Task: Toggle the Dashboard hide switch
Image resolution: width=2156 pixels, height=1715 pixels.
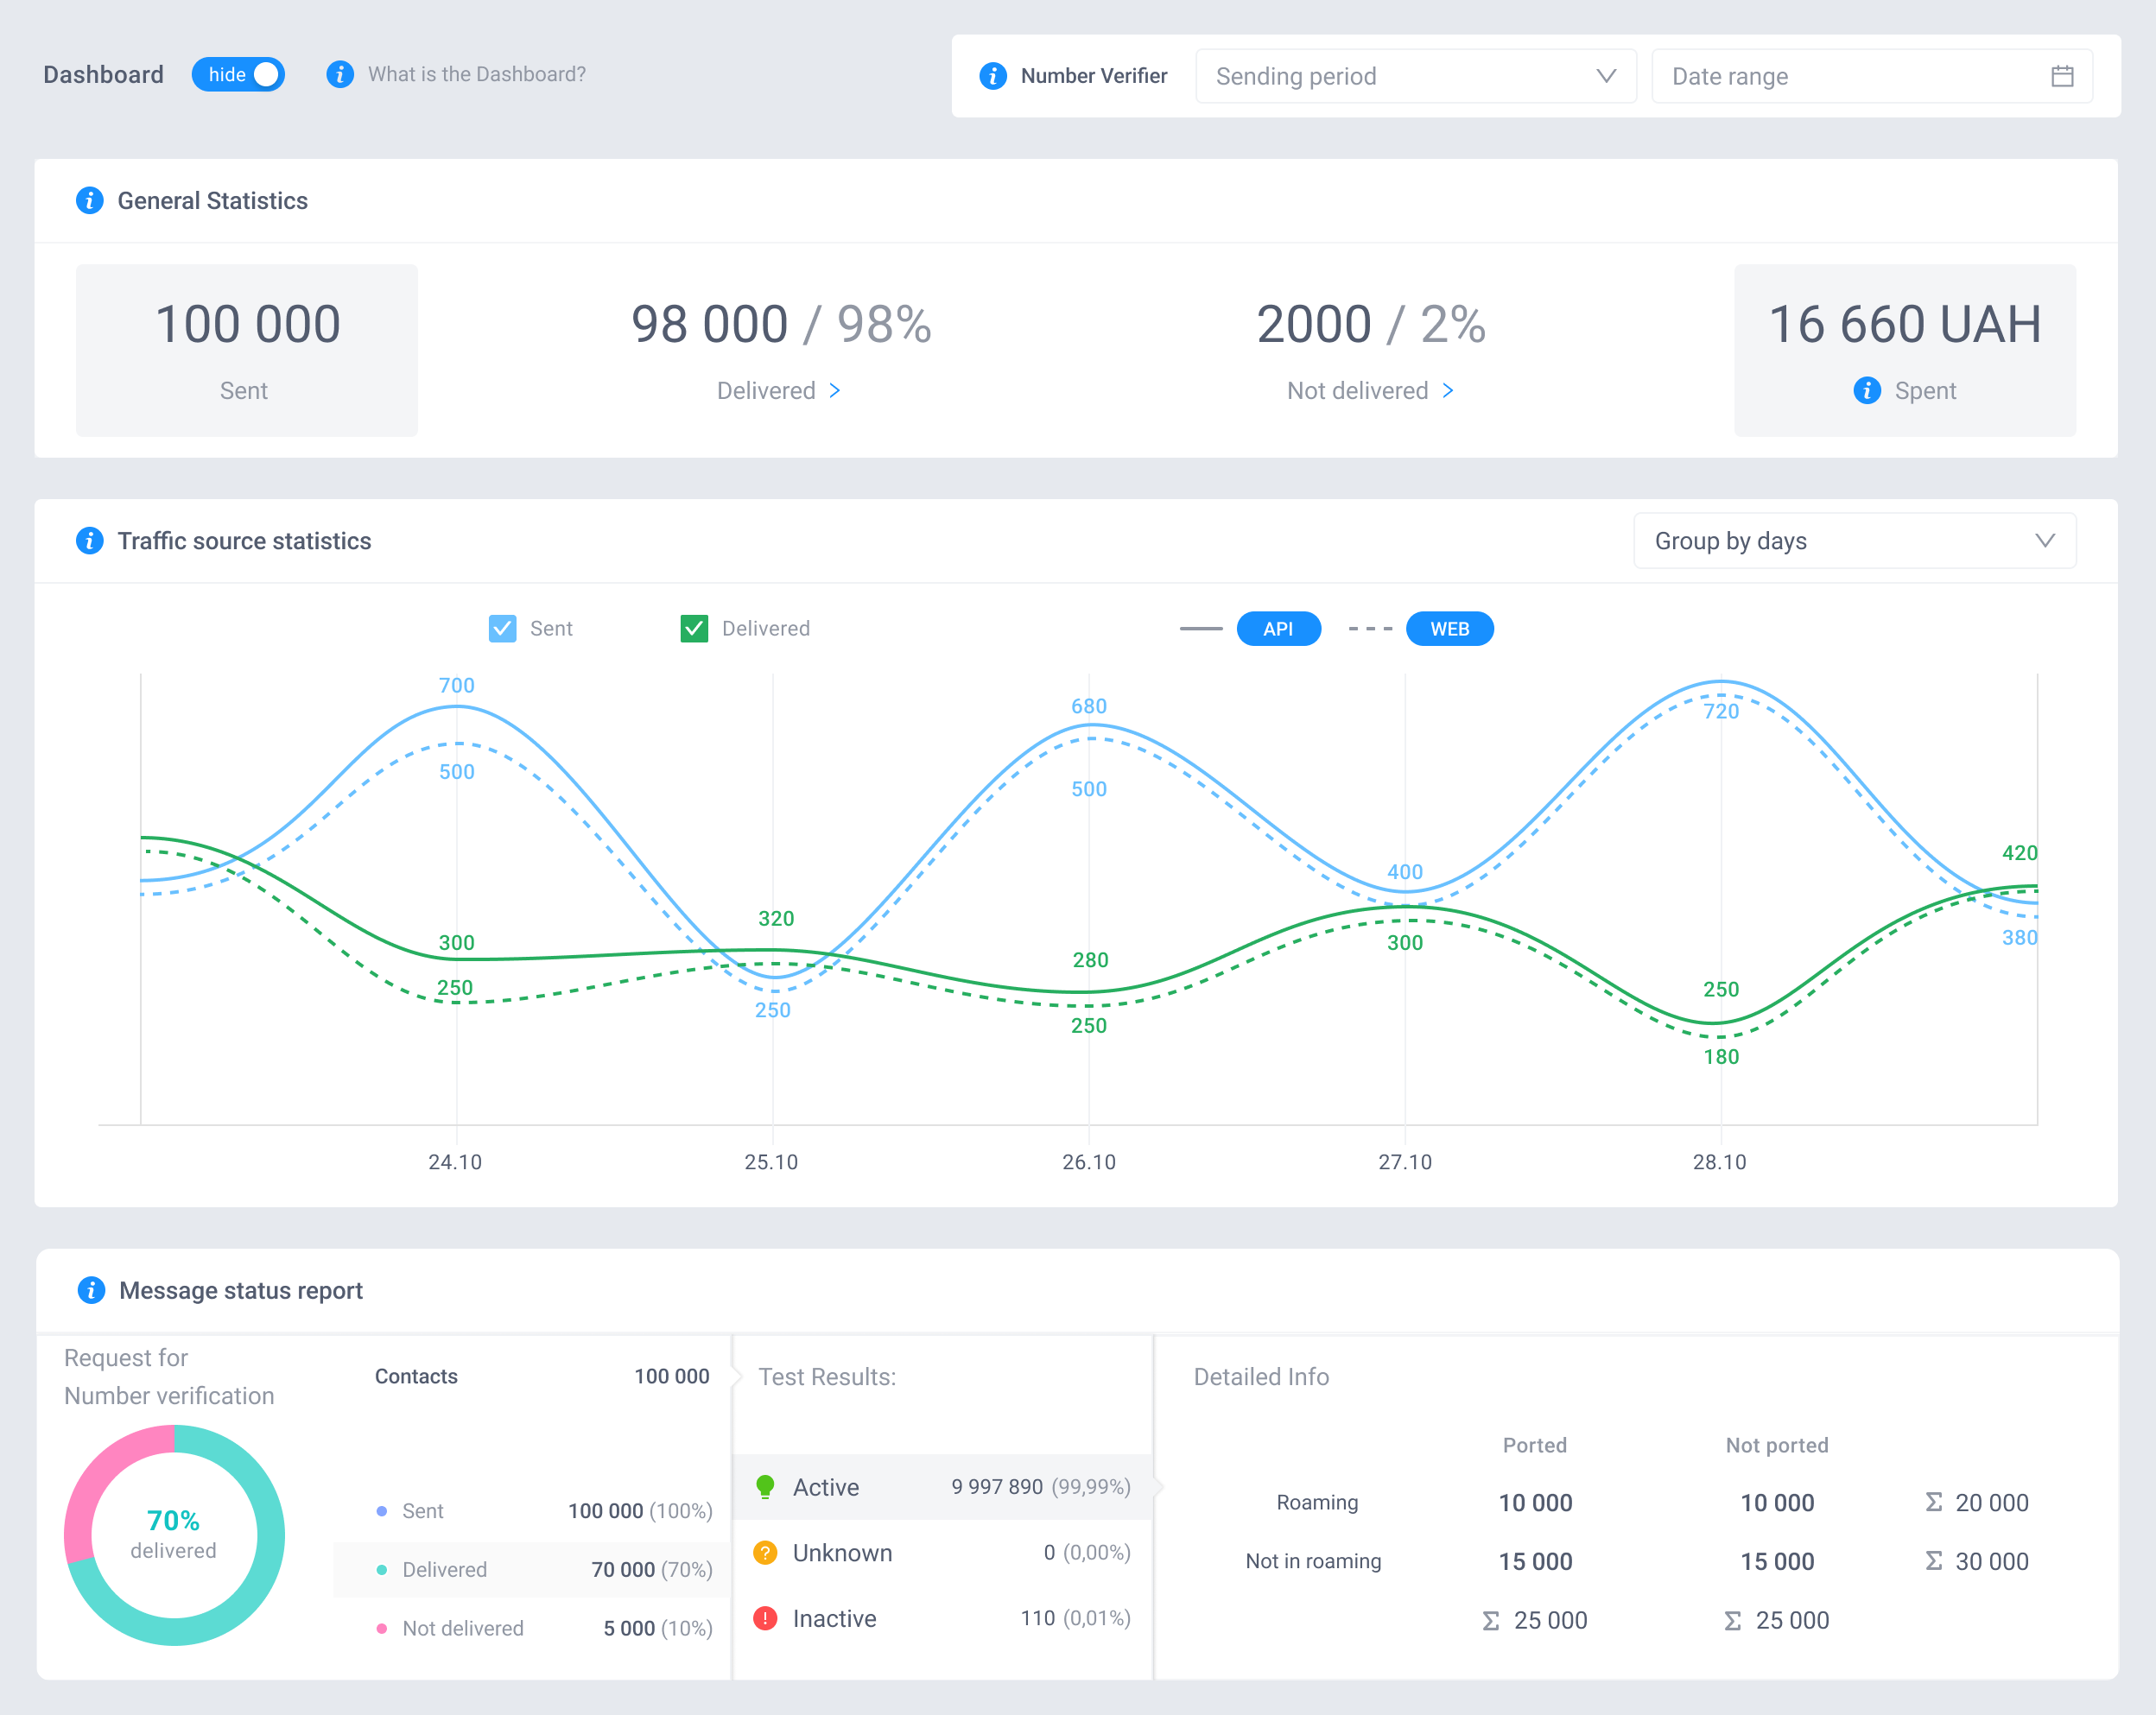Action: coord(239,75)
